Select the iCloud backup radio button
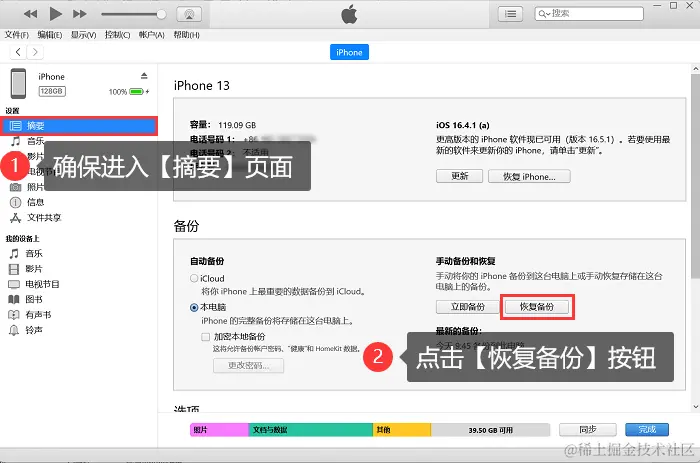The height and width of the screenshot is (463, 700). coord(194,278)
